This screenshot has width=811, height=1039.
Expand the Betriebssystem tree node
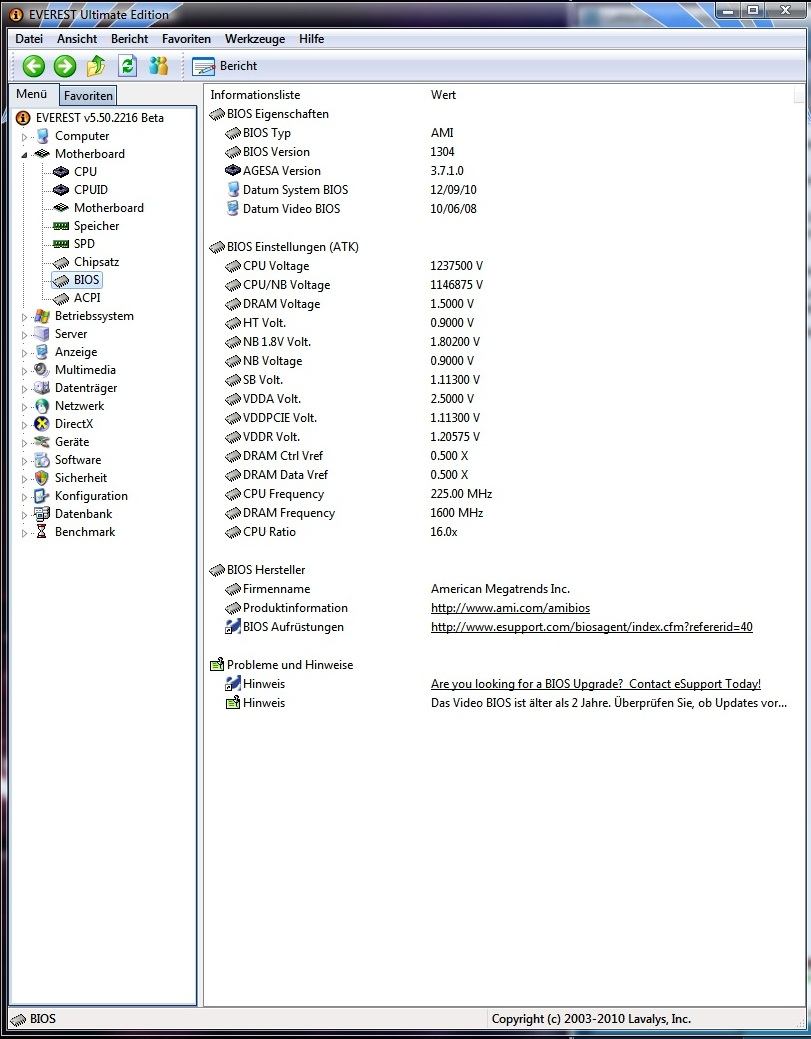click(25, 317)
